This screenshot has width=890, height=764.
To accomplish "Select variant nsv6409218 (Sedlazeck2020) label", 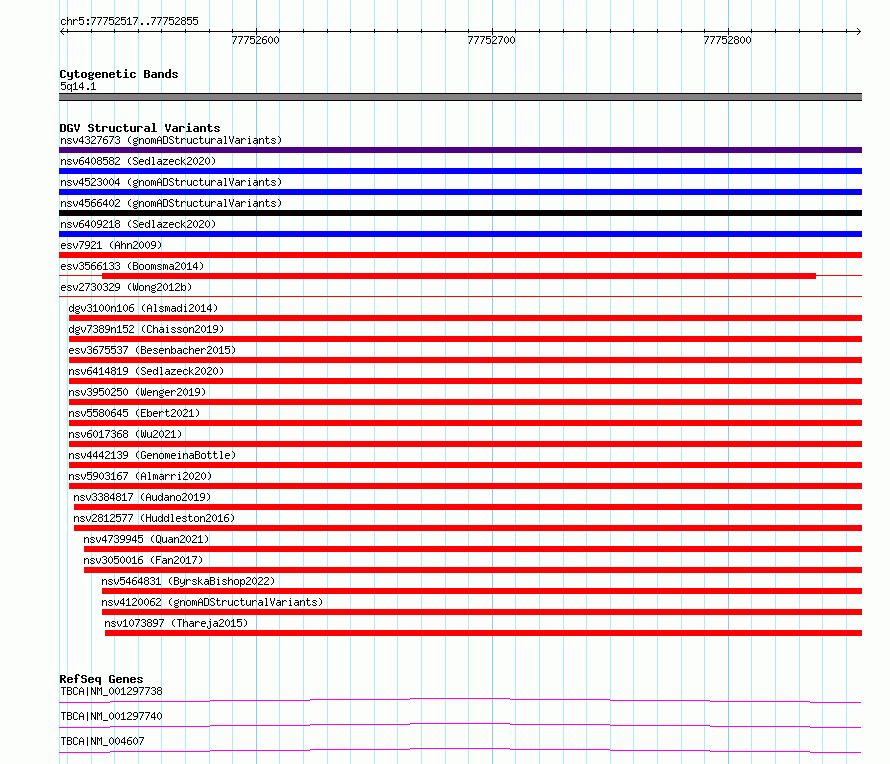I will click(138, 224).
